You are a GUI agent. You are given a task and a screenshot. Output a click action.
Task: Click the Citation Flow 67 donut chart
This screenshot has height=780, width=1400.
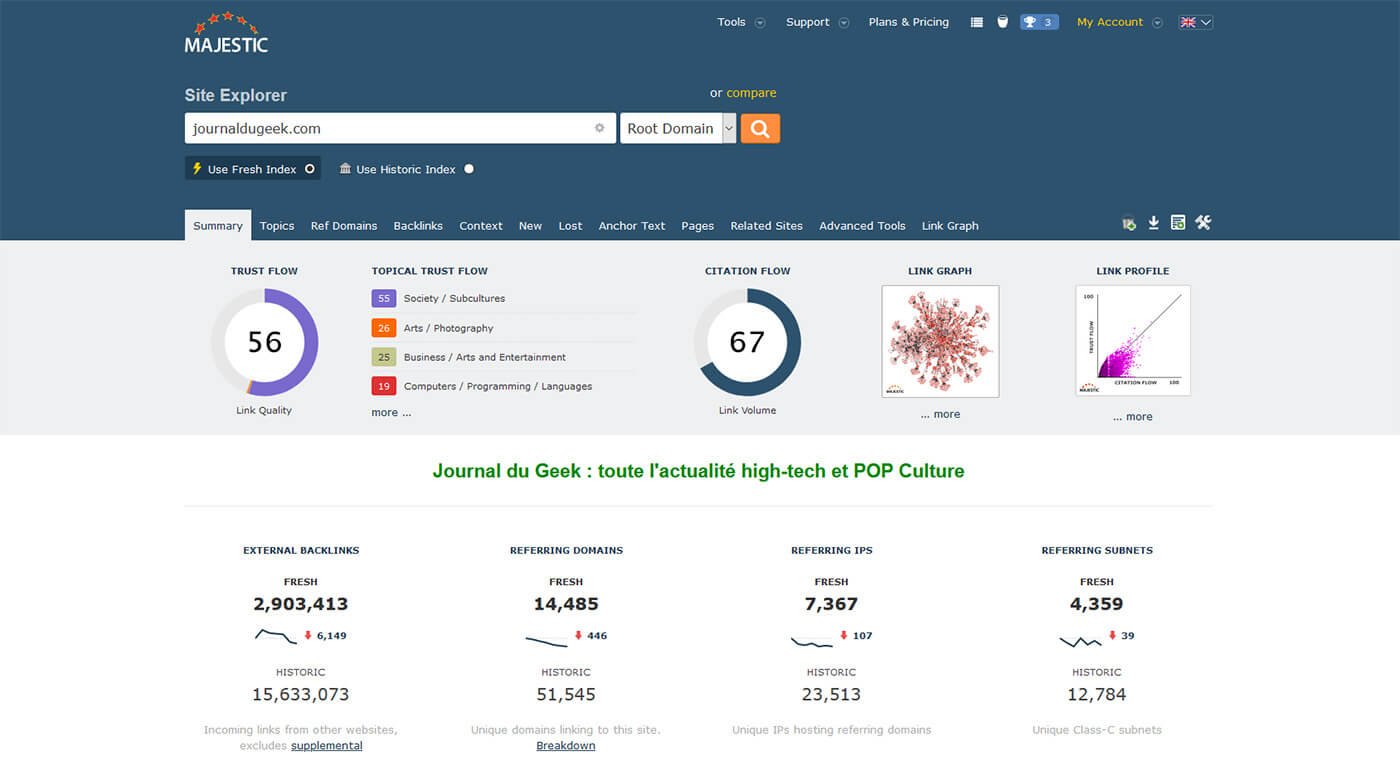point(747,342)
